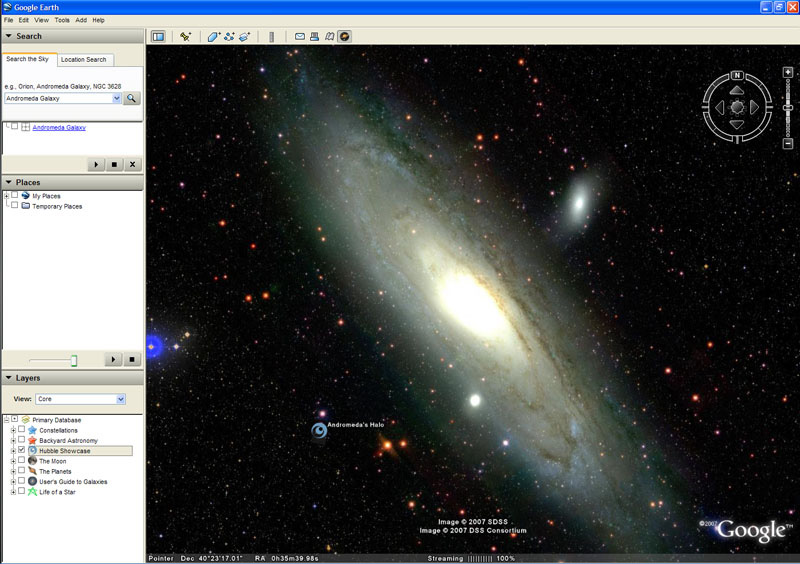Open the Andromeda Galaxy search result link
800x564 pixels.
(x=59, y=128)
